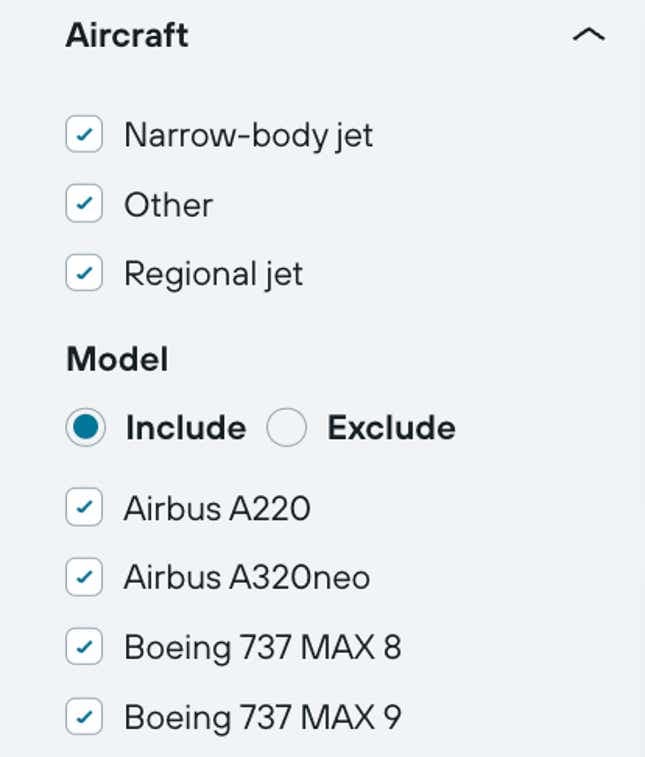Click the Exclude label text
This screenshot has width=645, height=757.
(391, 428)
